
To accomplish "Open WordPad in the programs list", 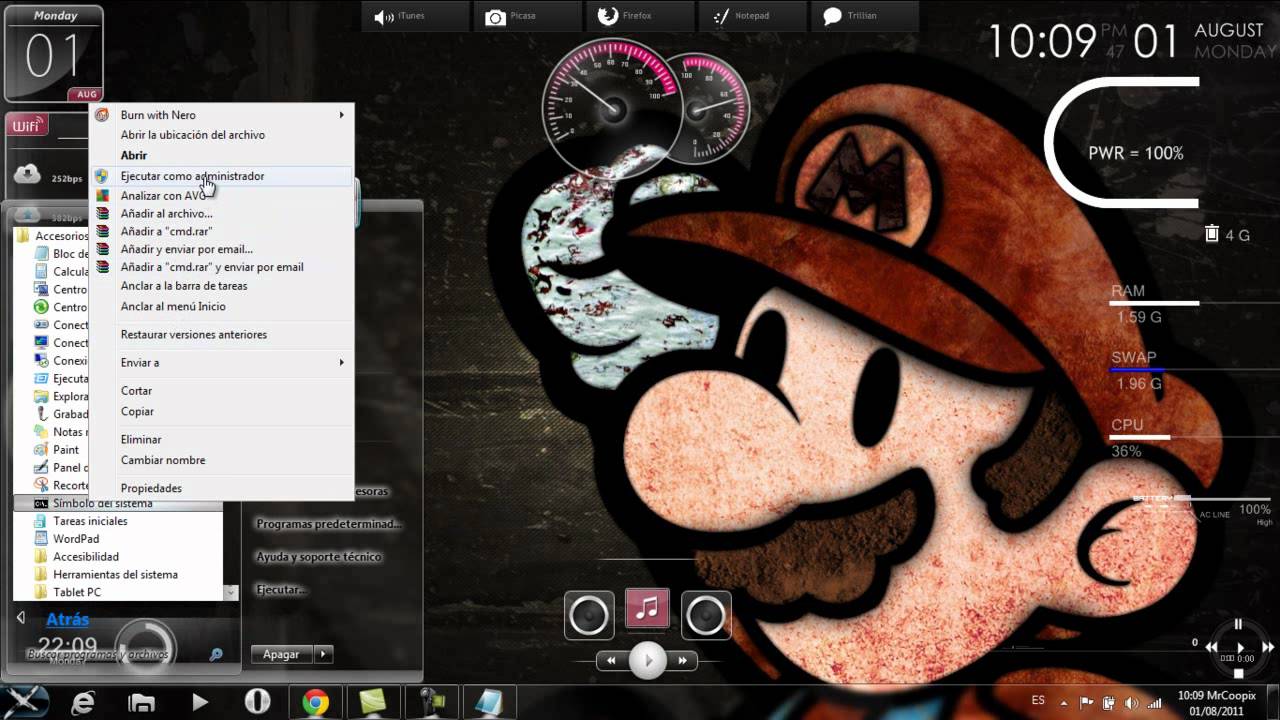I will pos(76,539).
